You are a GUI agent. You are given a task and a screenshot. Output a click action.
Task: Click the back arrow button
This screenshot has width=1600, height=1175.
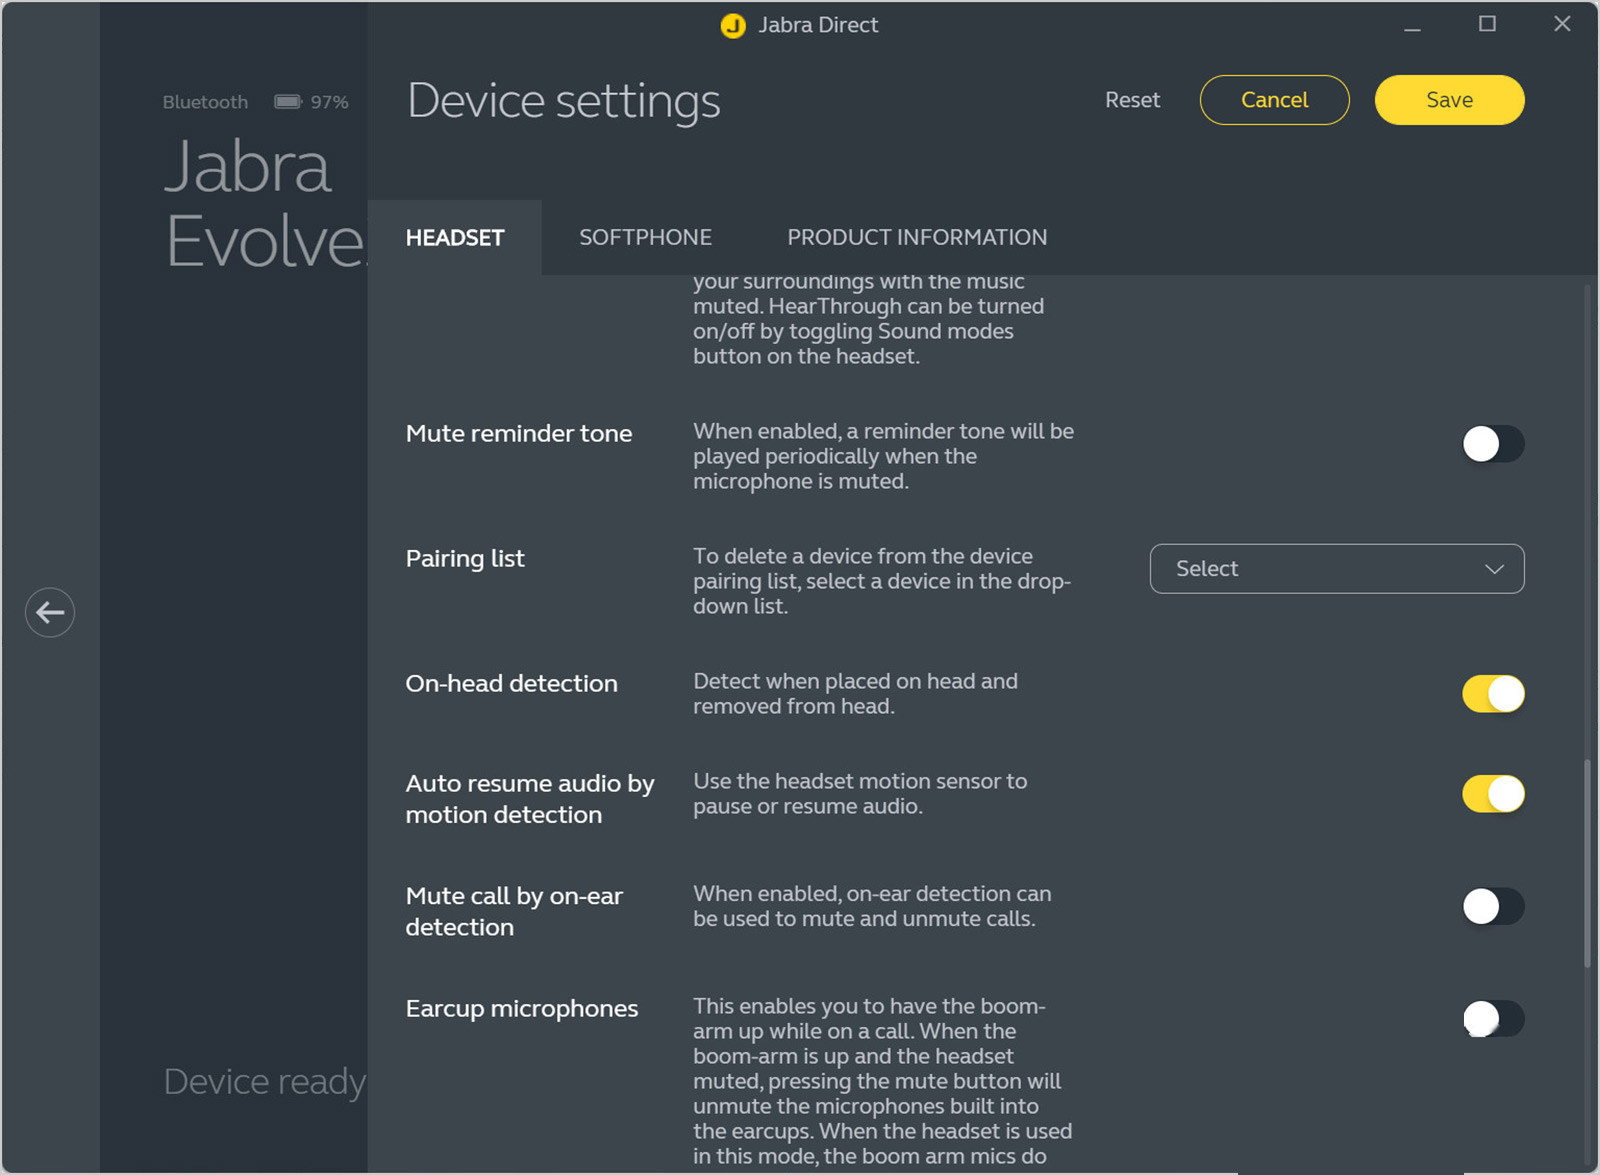50,612
